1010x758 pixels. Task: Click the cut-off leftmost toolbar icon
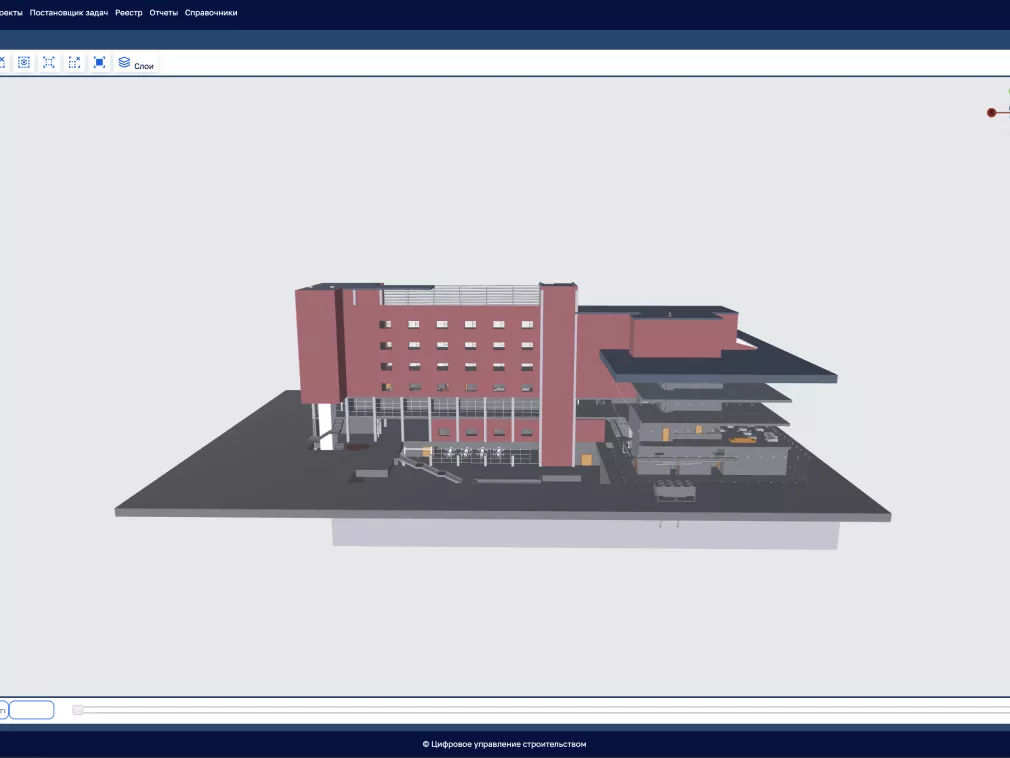[x=2, y=62]
